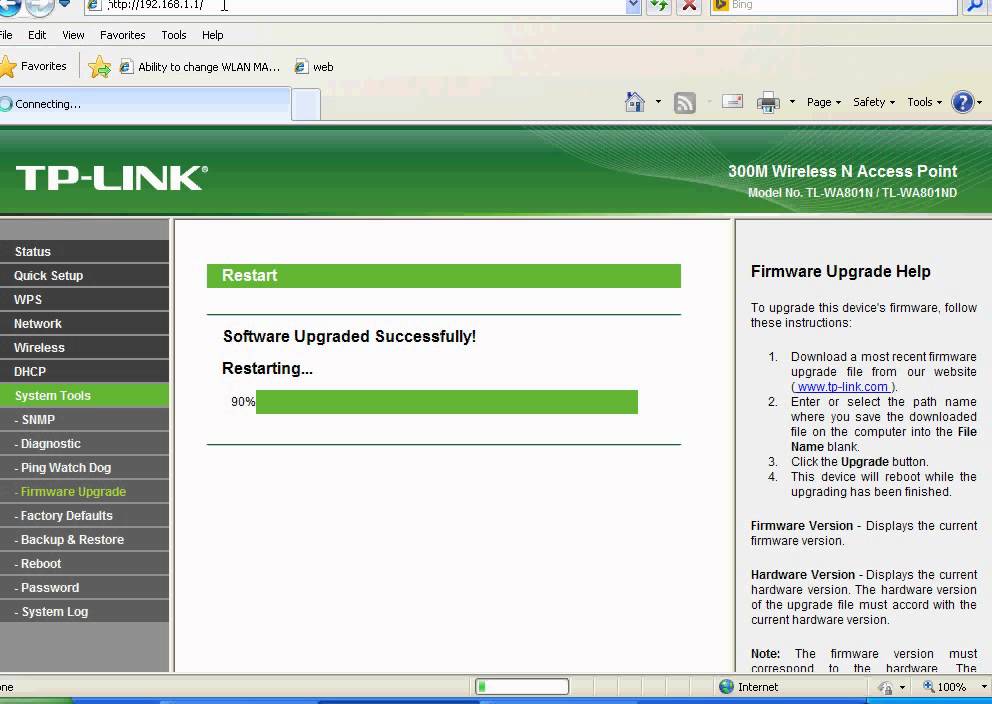Open the Favorites menu

tap(123, 35)
